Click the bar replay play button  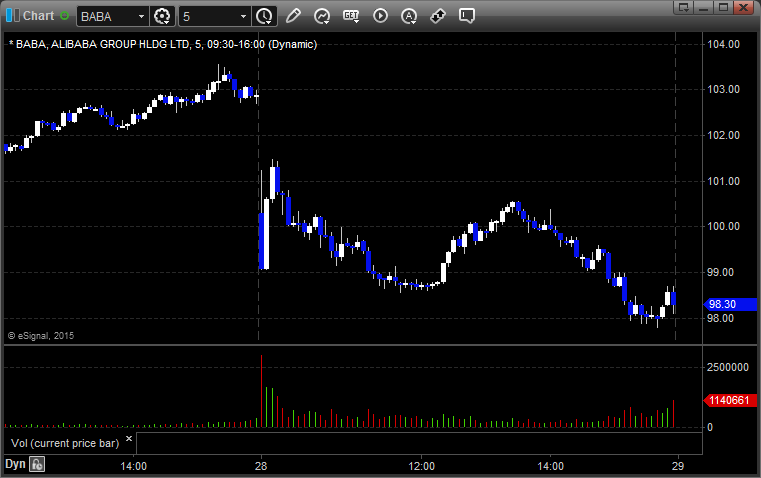coord(380,16)
